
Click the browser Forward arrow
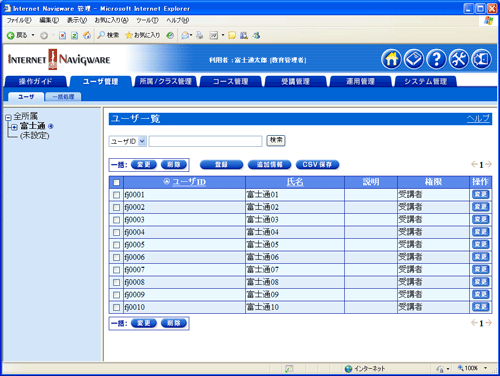(x=44, y=35)
